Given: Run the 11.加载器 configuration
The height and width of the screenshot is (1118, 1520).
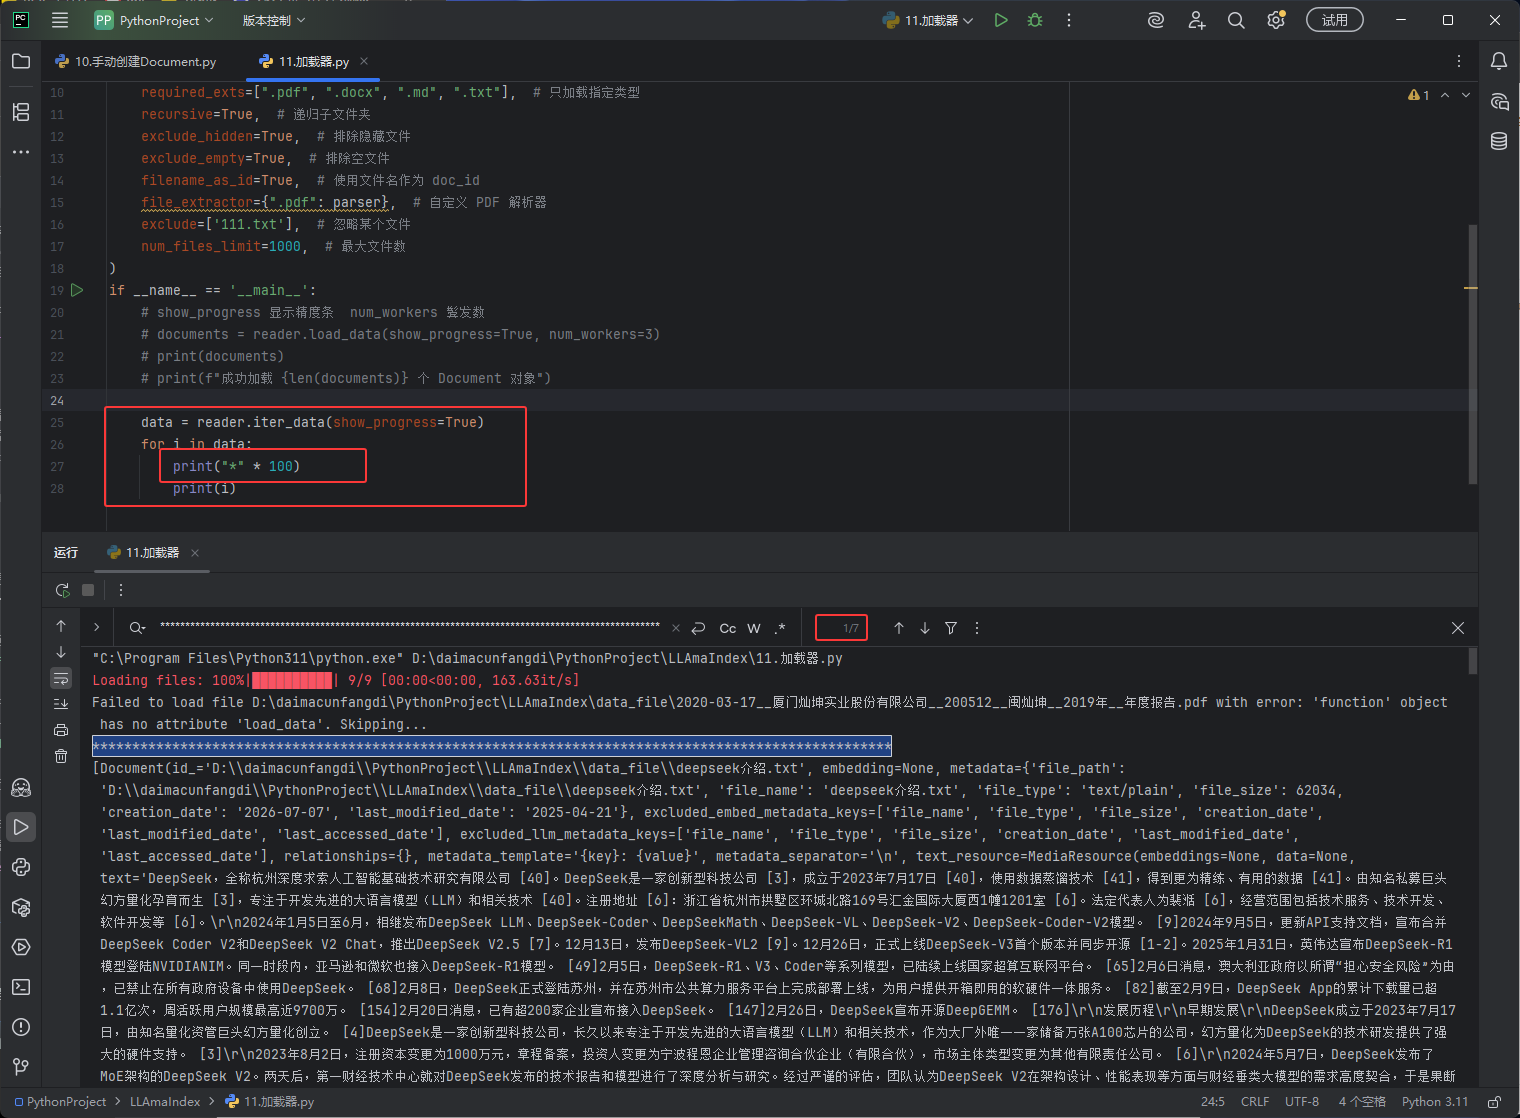Looking at the screenshot, I should pyautogui.click(x=1001, y=20).
